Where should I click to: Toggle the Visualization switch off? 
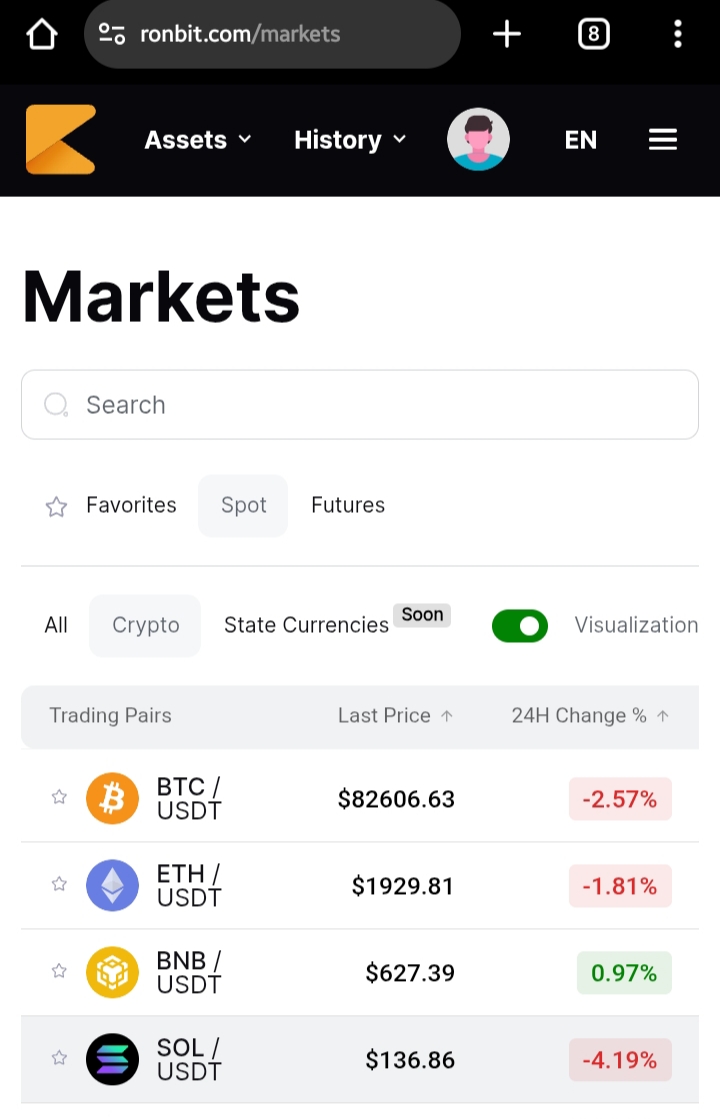(519, 626)
